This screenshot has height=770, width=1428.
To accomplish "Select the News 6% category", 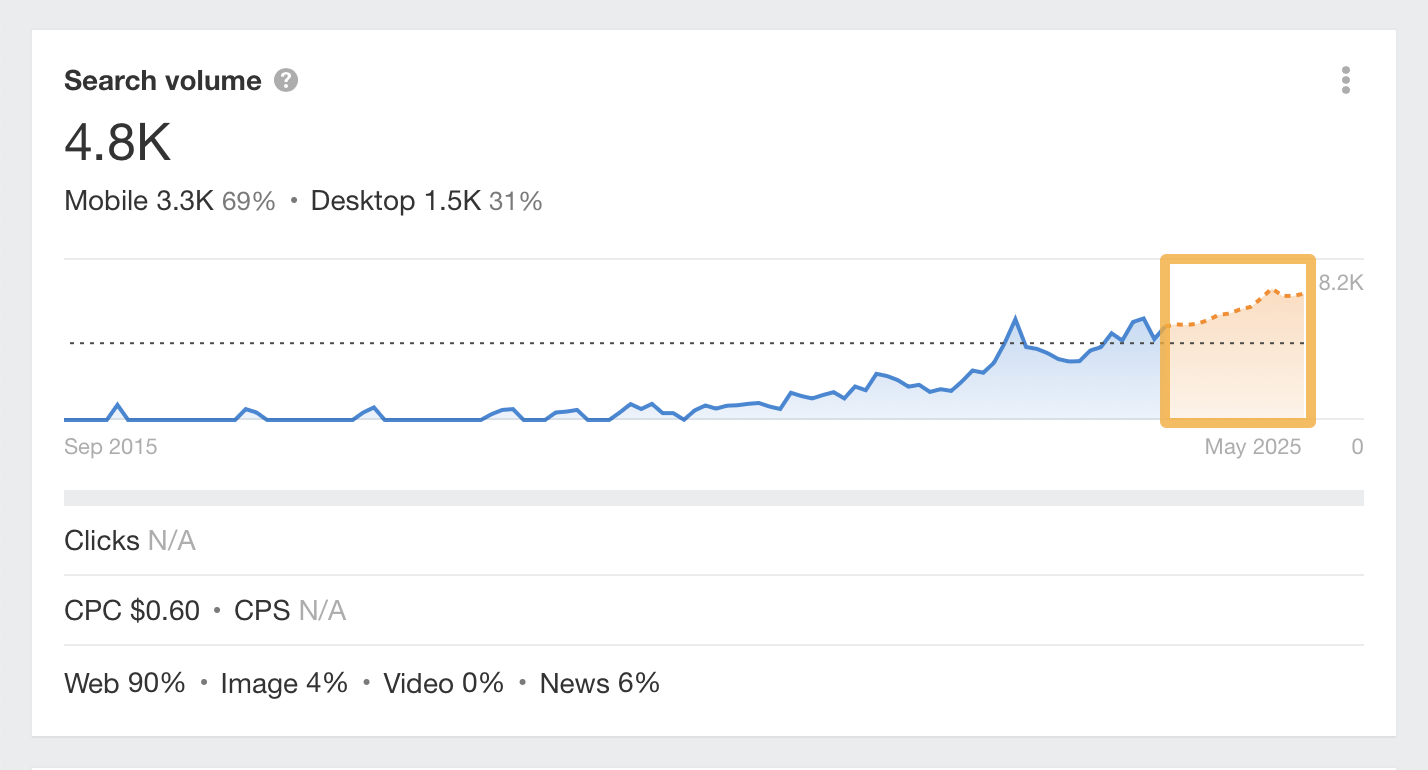I will 600,683.
